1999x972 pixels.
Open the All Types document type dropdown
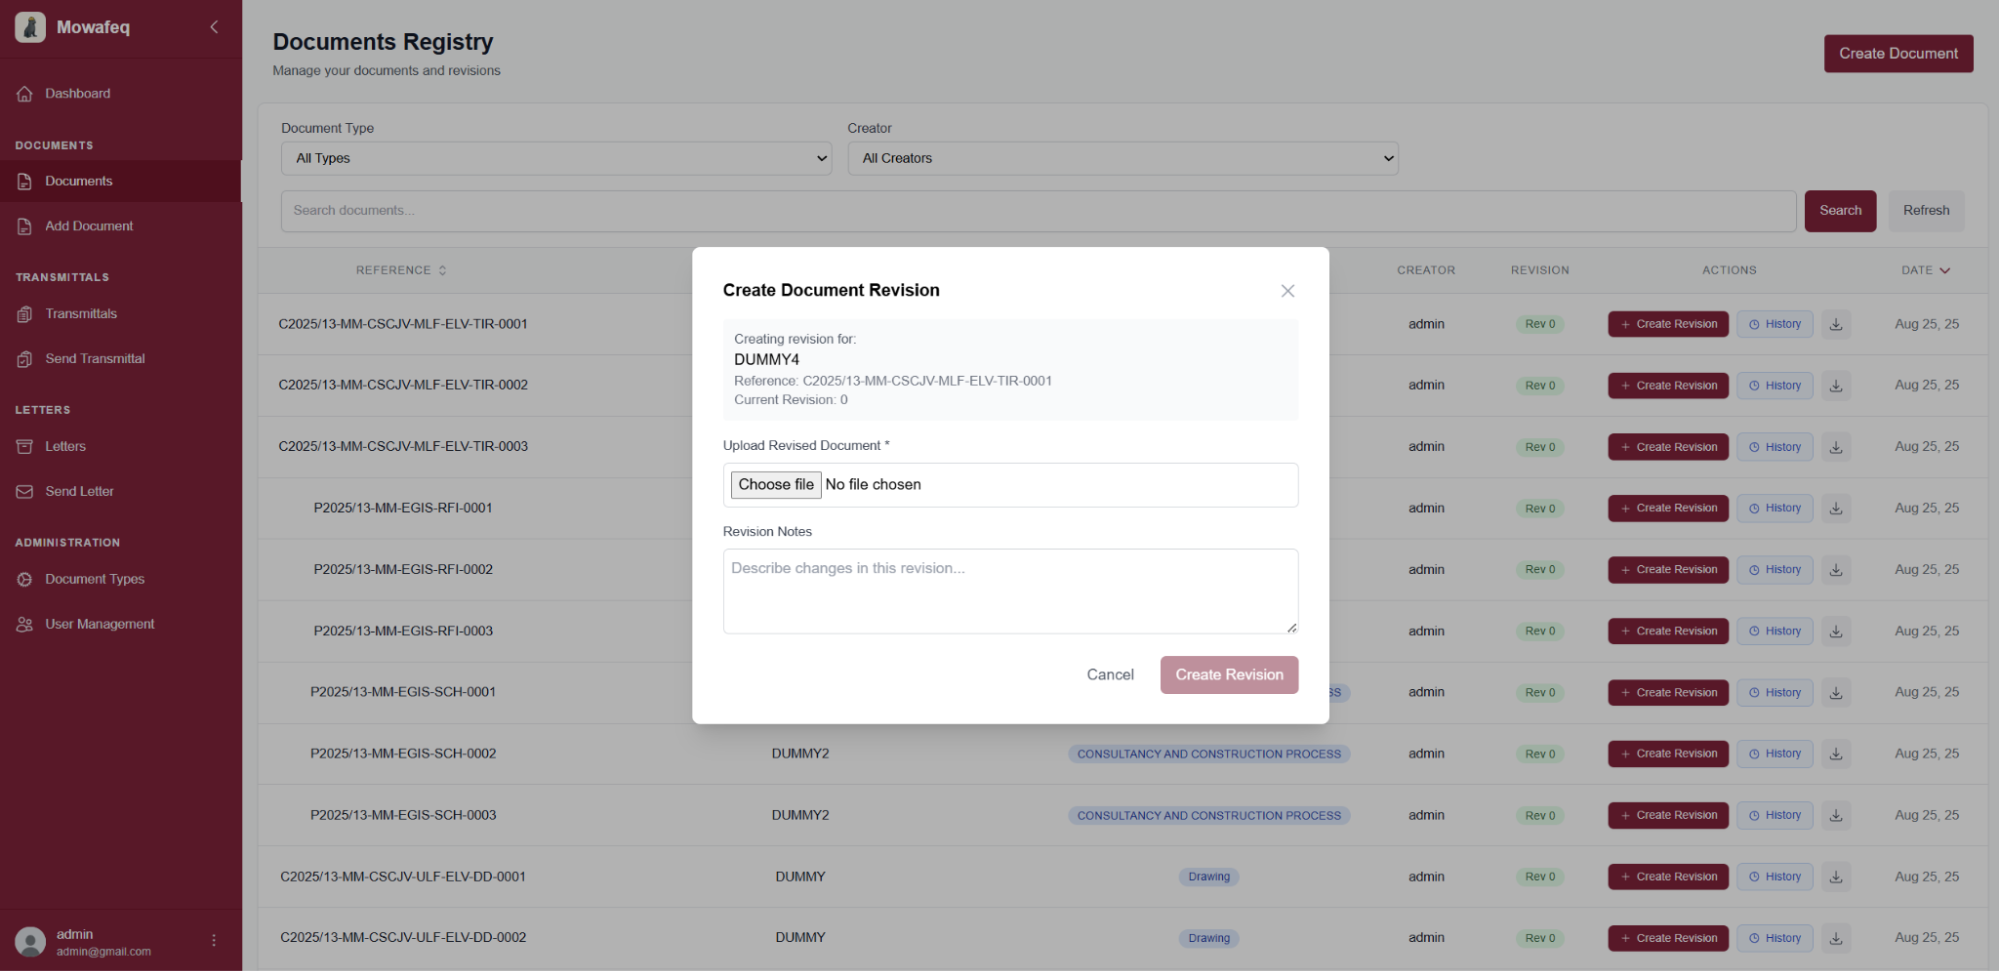556,158
